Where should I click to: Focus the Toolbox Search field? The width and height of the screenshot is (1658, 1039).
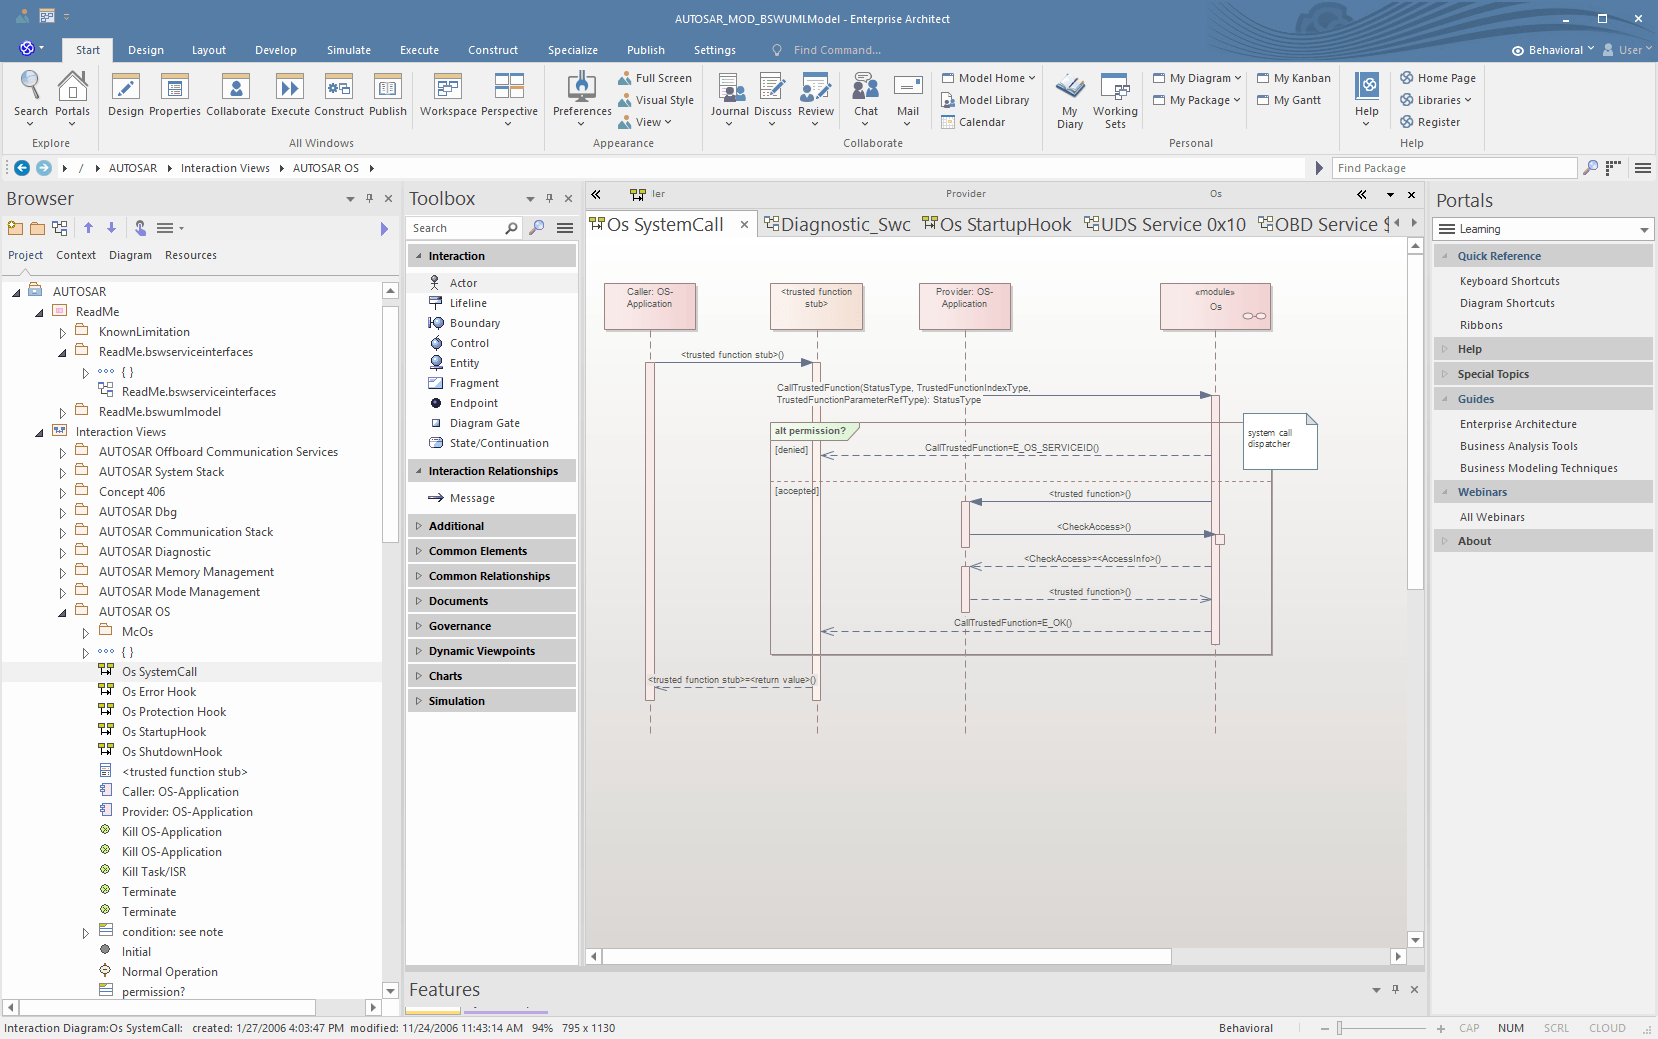point(458,228)
